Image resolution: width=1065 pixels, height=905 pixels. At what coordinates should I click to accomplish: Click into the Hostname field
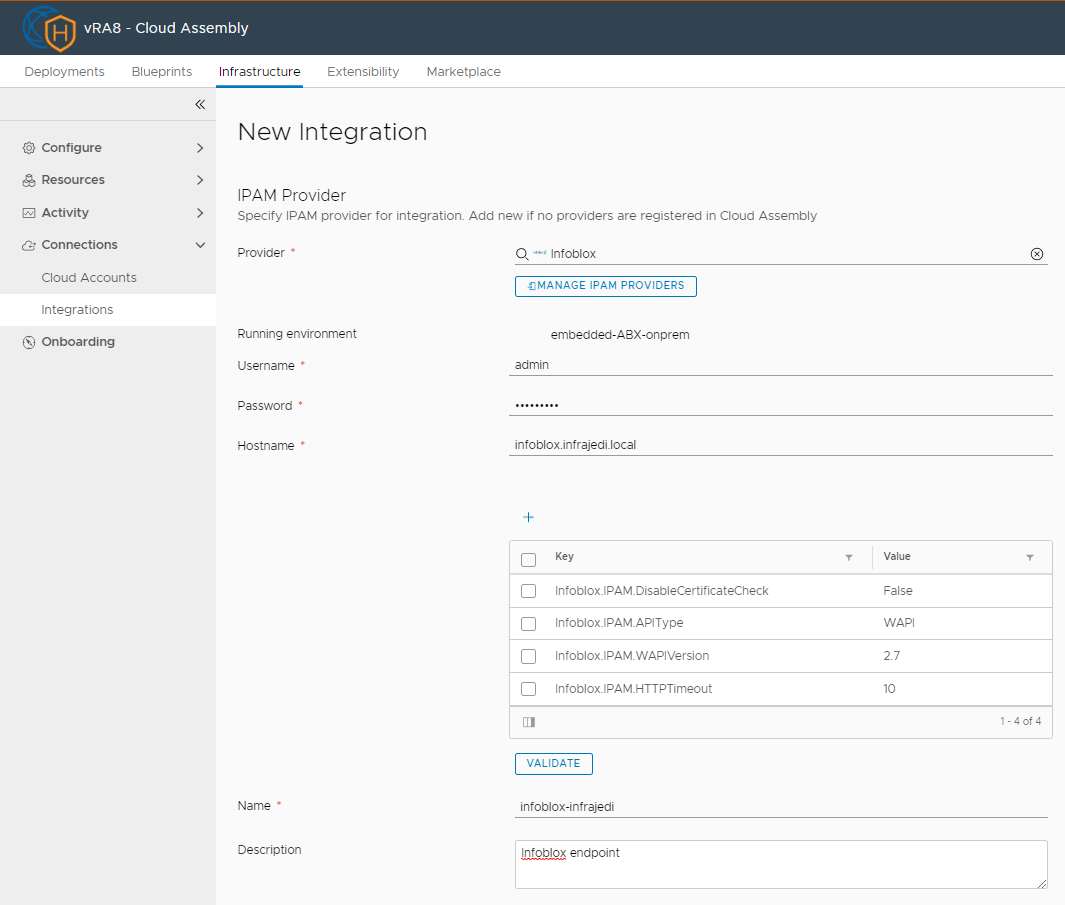point(780,445)
